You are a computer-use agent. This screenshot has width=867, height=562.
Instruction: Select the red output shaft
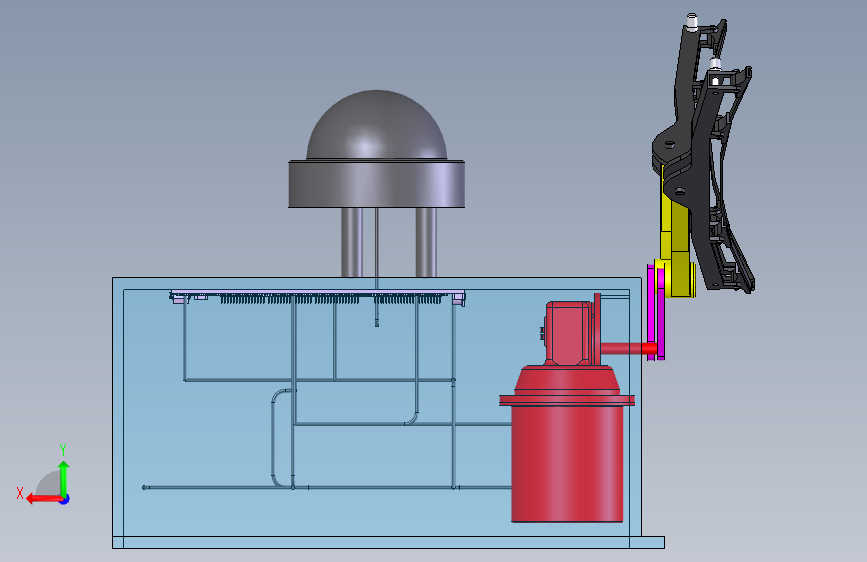pos(629,348)
